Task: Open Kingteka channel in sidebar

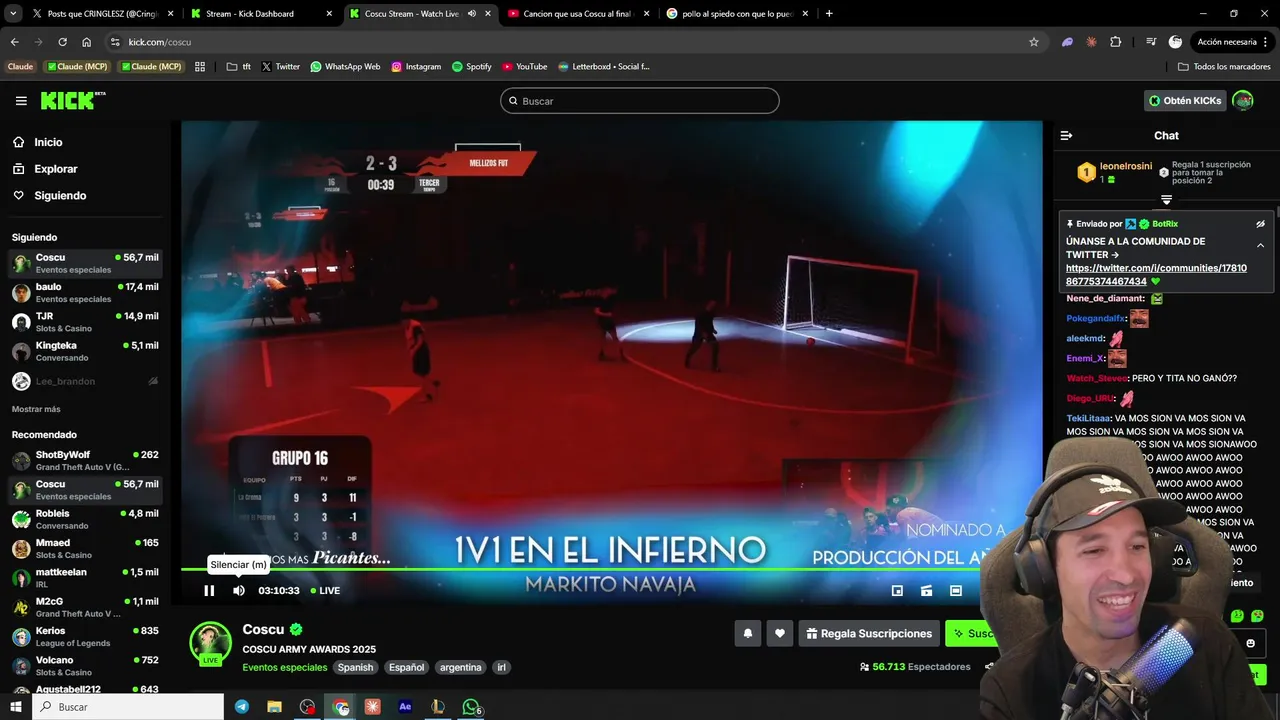Action: 85,351
